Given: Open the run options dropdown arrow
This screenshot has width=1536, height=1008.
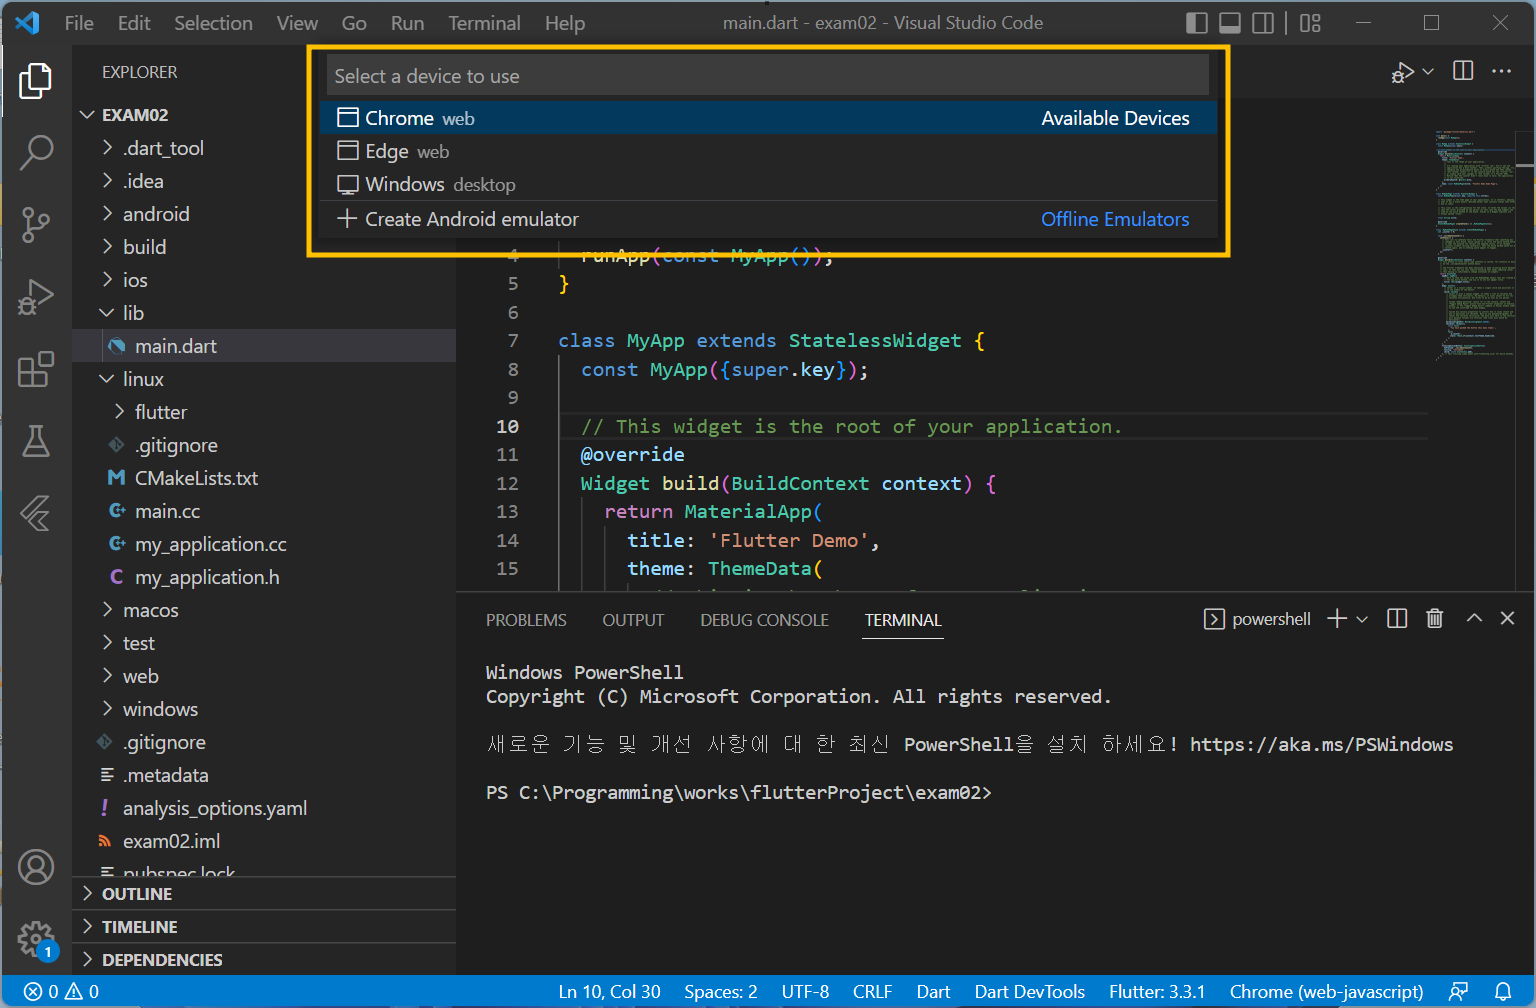Looking at the screenshot, I should click(1428, 72).
